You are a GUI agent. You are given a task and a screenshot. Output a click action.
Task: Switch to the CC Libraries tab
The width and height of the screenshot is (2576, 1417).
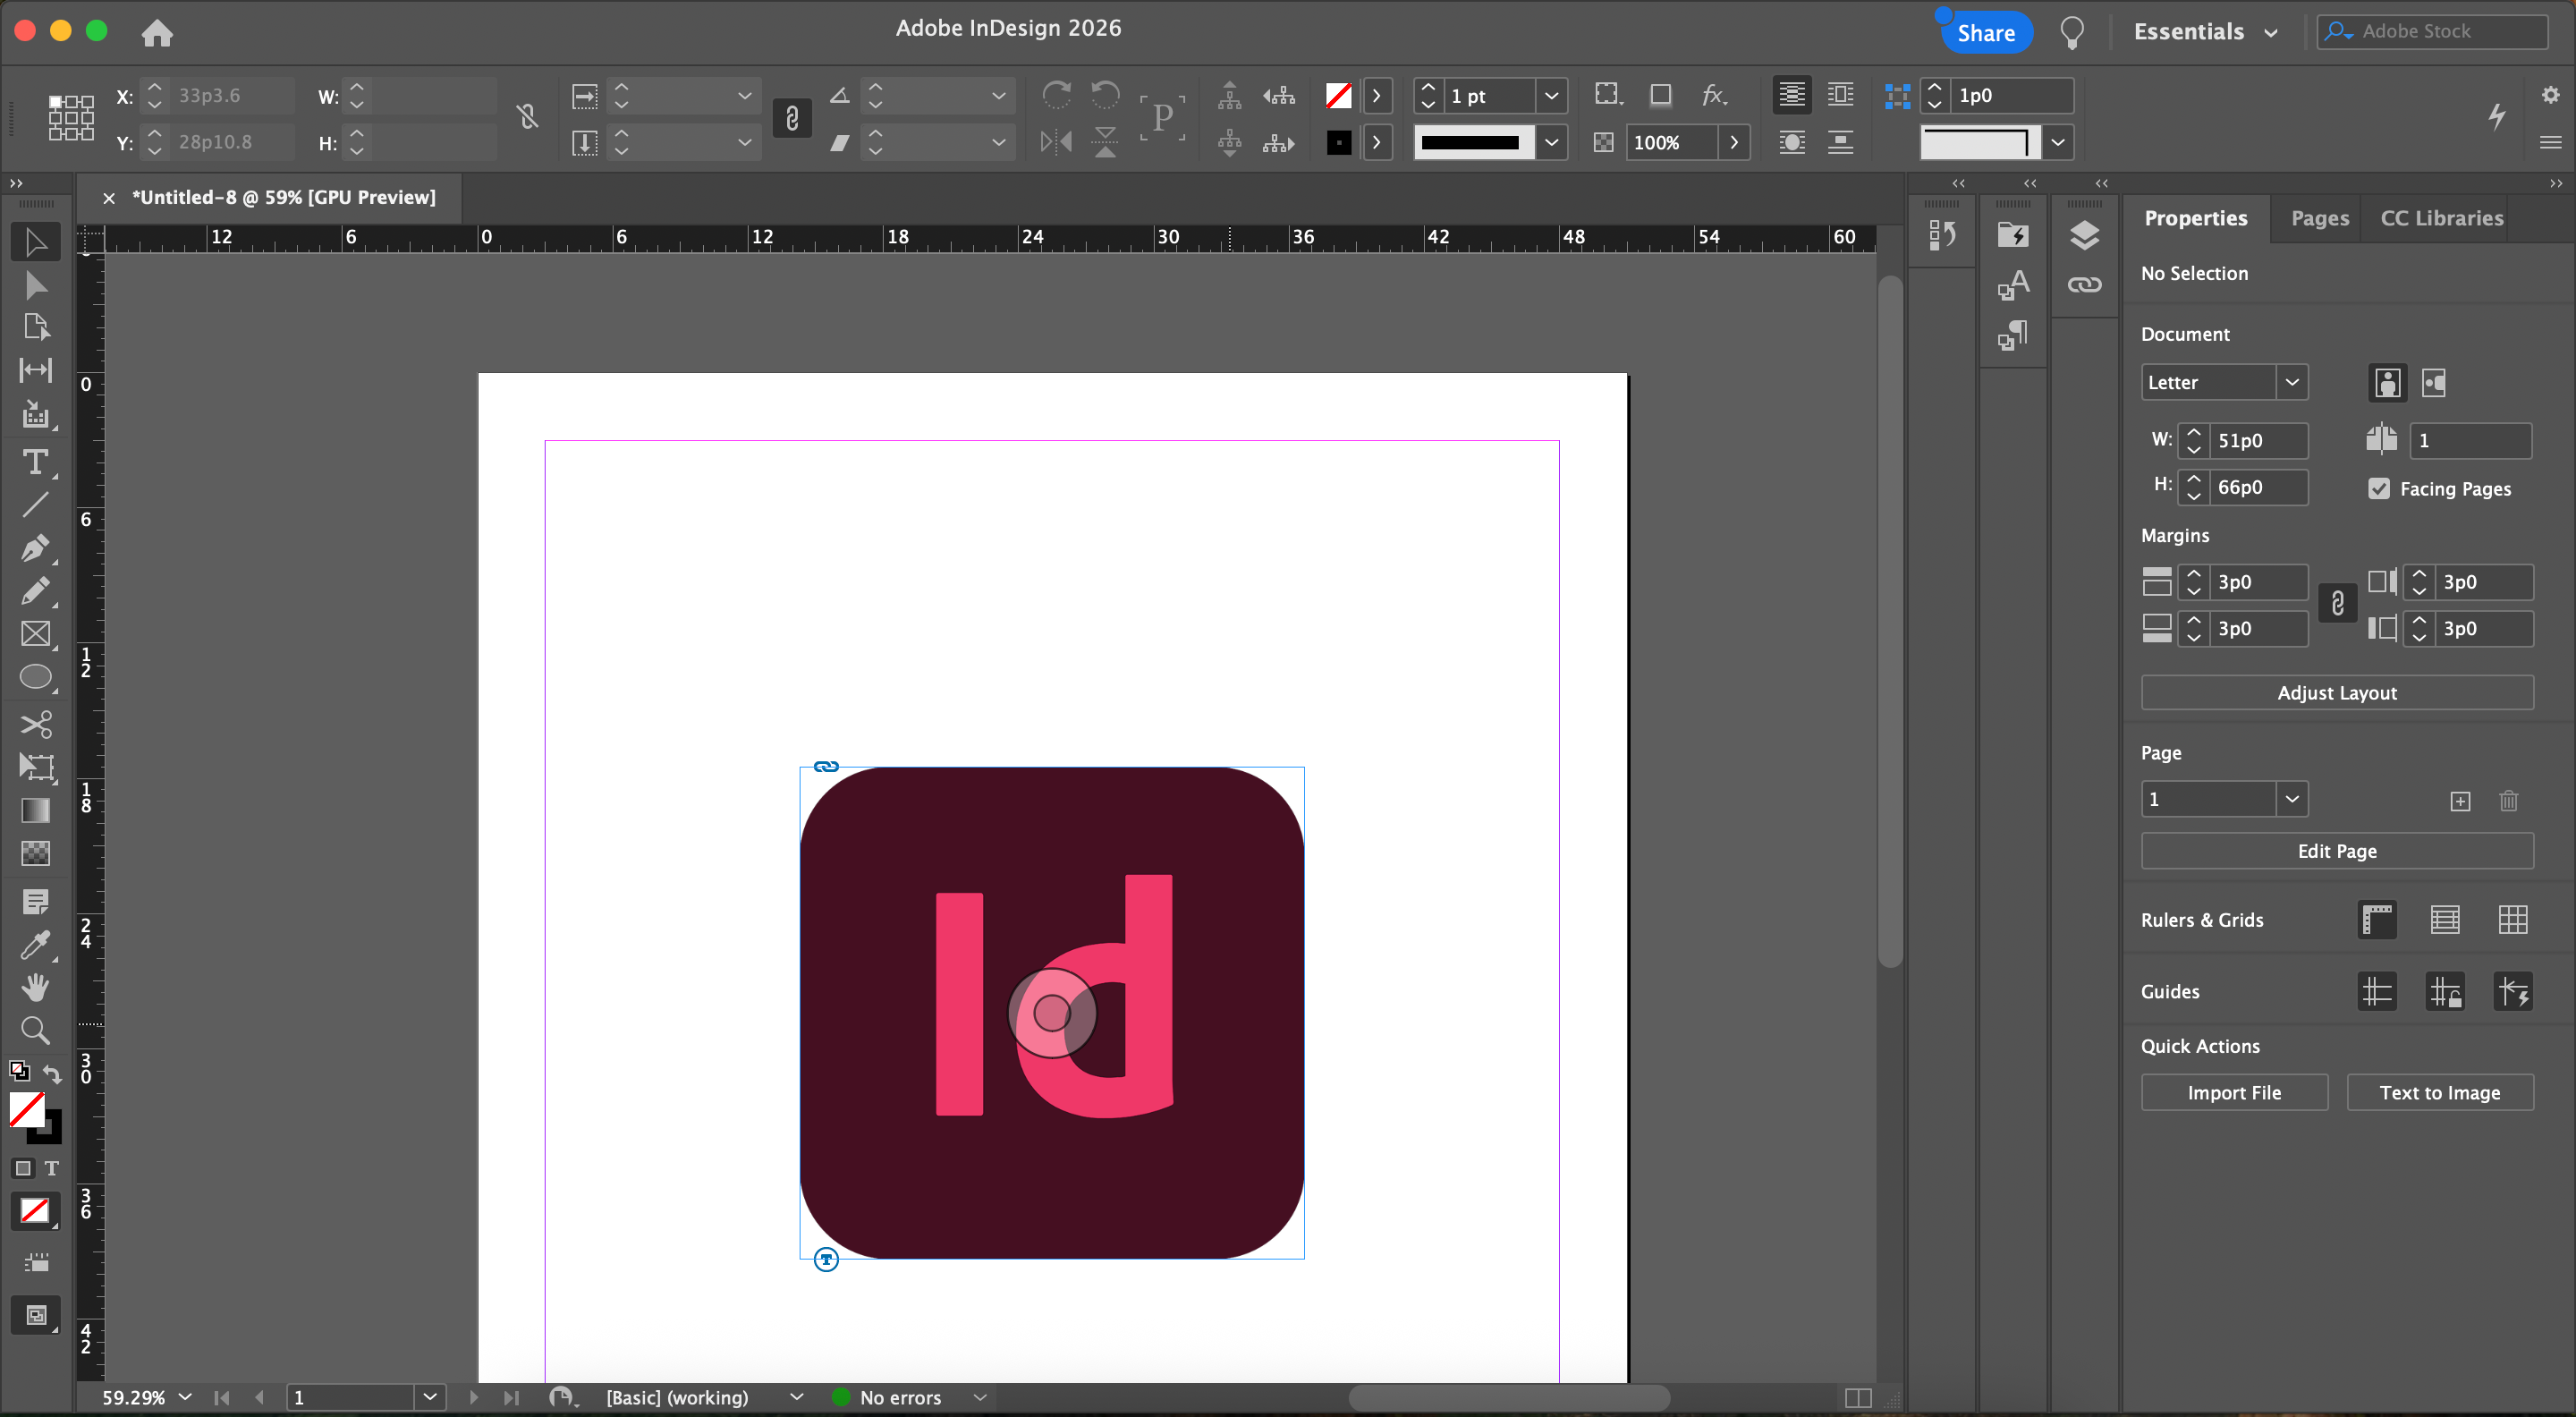[2441, 218]
